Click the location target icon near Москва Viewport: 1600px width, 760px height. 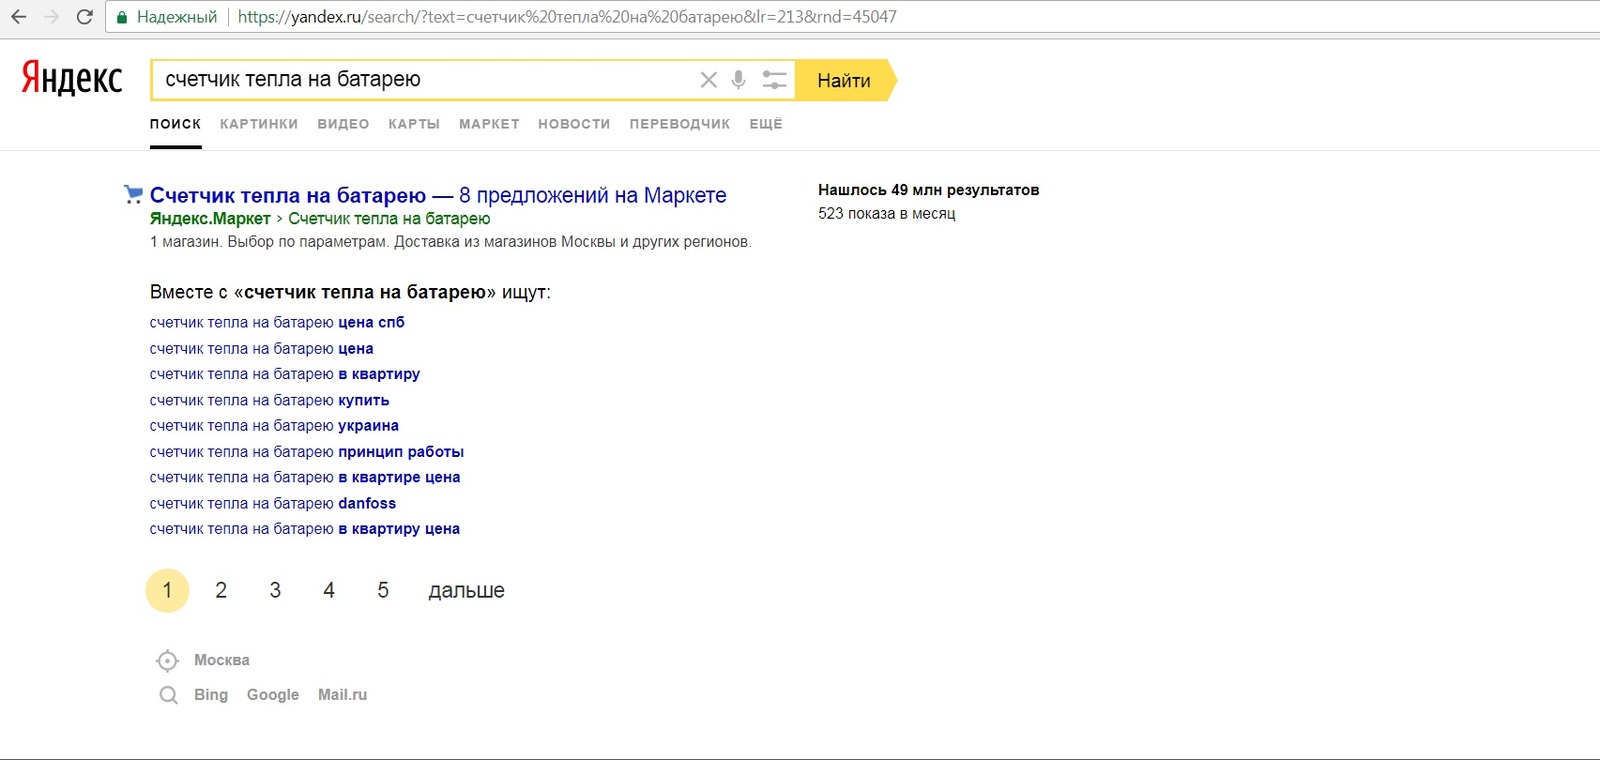coord(167,661)
